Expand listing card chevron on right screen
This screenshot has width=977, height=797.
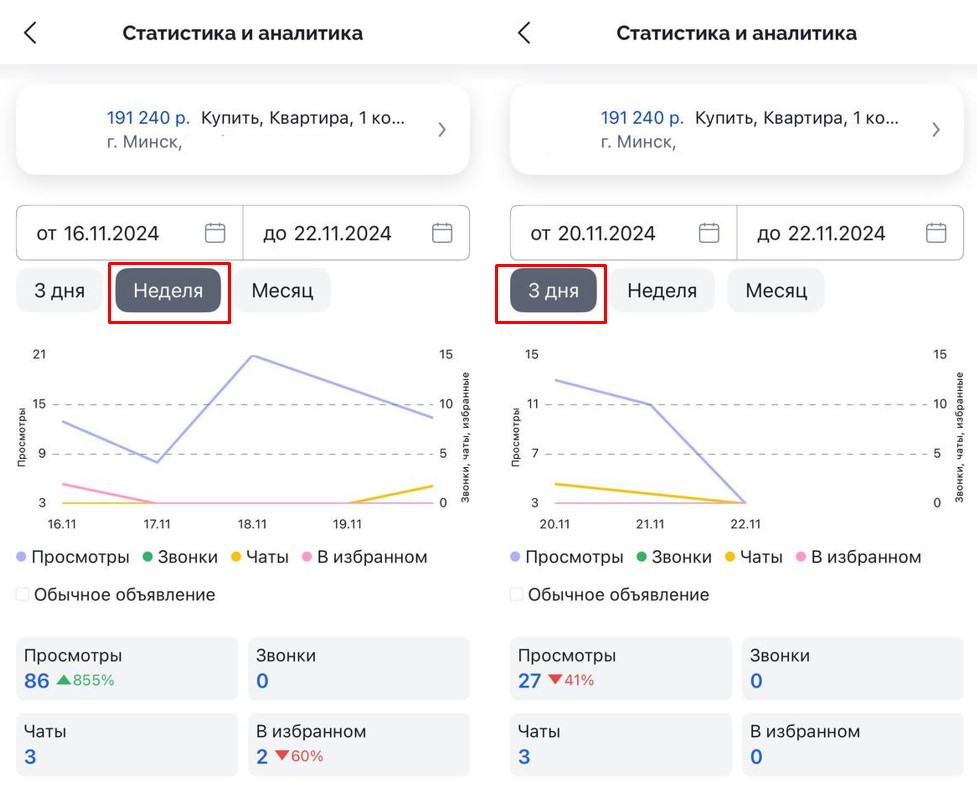(x=936, y=129)
